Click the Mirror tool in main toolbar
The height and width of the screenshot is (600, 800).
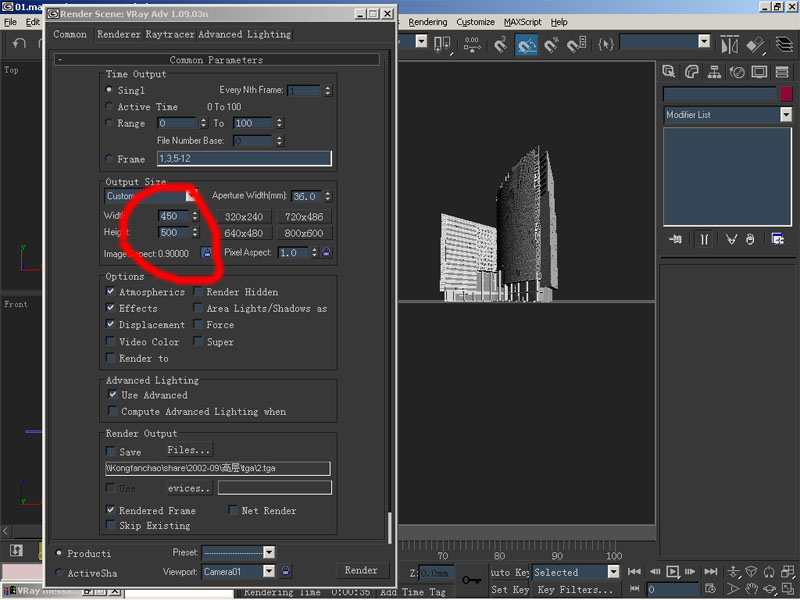[x=729, y=45]
